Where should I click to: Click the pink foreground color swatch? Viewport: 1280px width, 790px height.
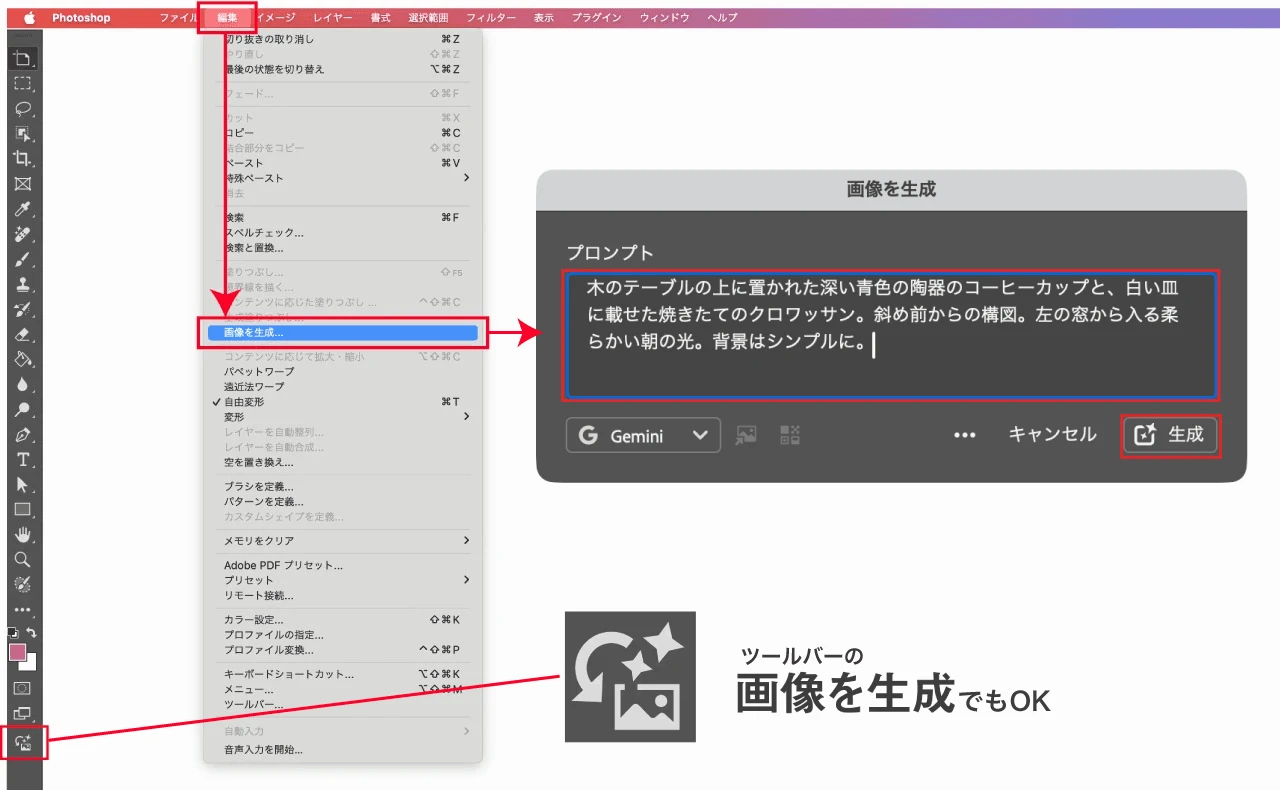pyautogui.click(x=17, y=652)
